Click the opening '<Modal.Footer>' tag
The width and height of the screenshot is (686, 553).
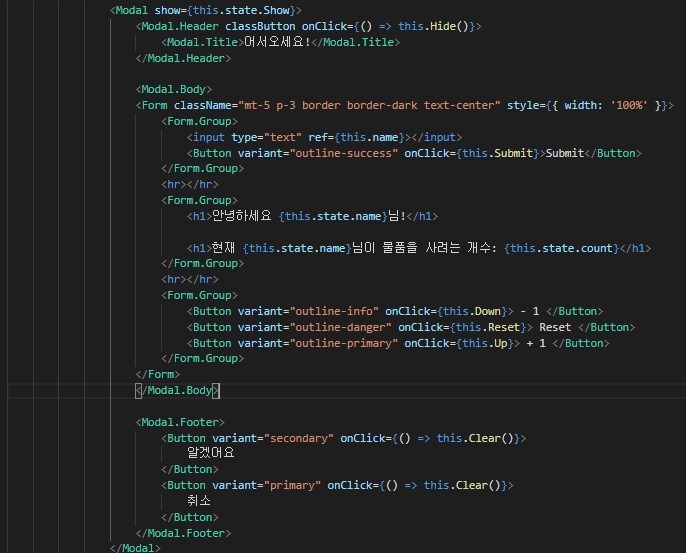180,423
